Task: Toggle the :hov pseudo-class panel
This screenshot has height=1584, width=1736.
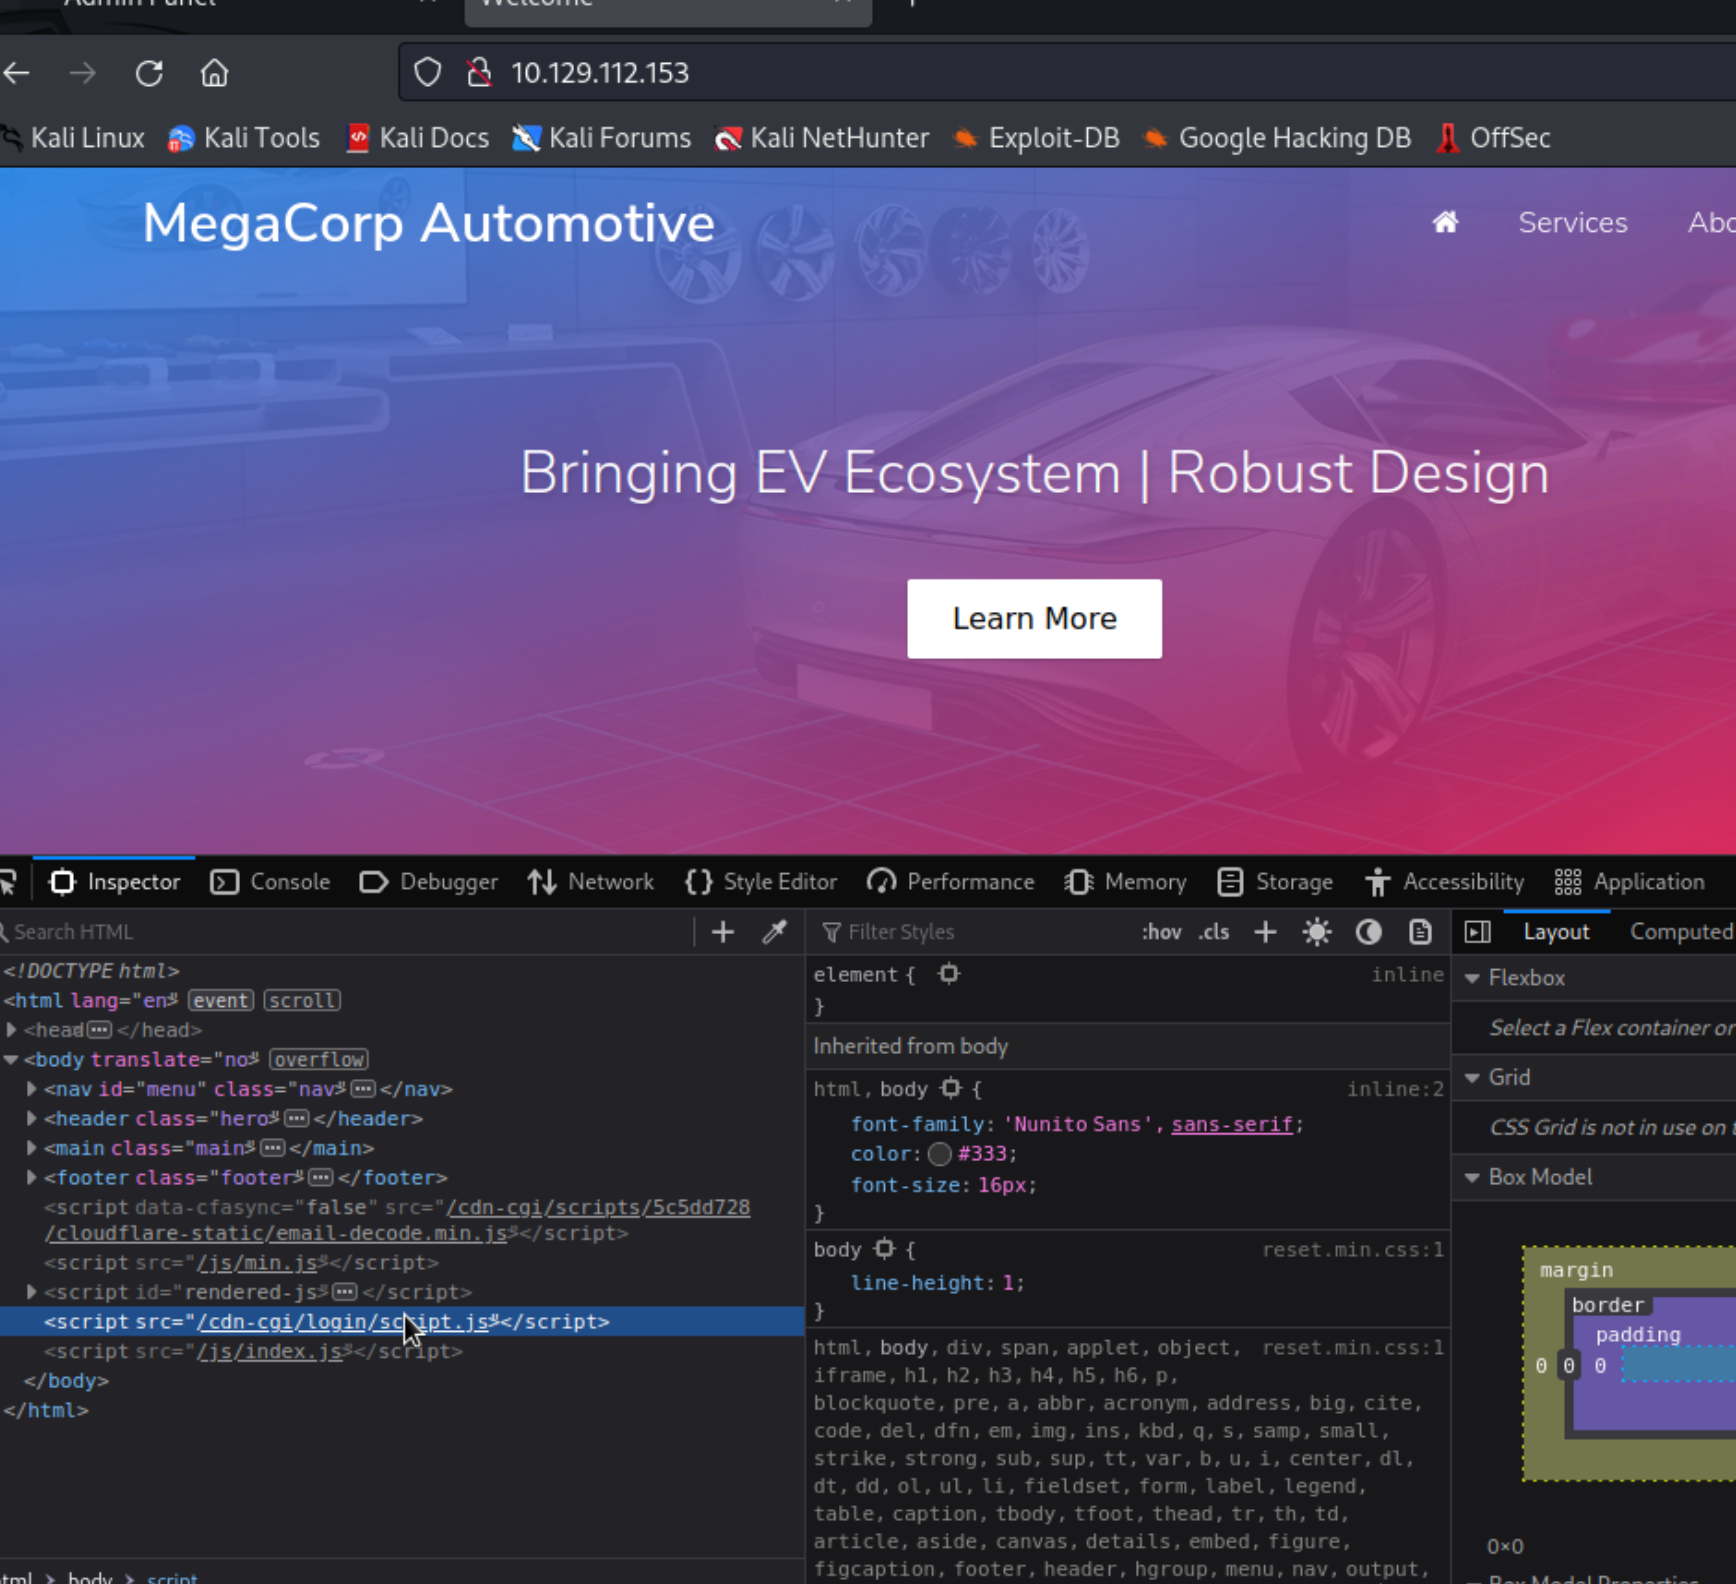Action: pyautogui.click(x=1161, y=932)
